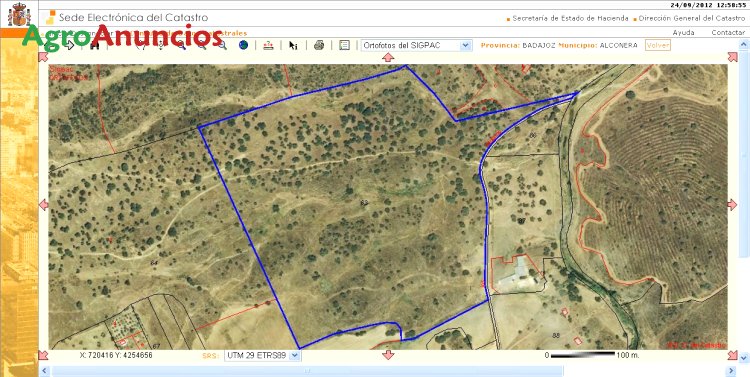Image resolution: width=750 pixels, height=377 pixels.
Task: Click the zoom magnifier icon beside globe
Action: point(223,45)
